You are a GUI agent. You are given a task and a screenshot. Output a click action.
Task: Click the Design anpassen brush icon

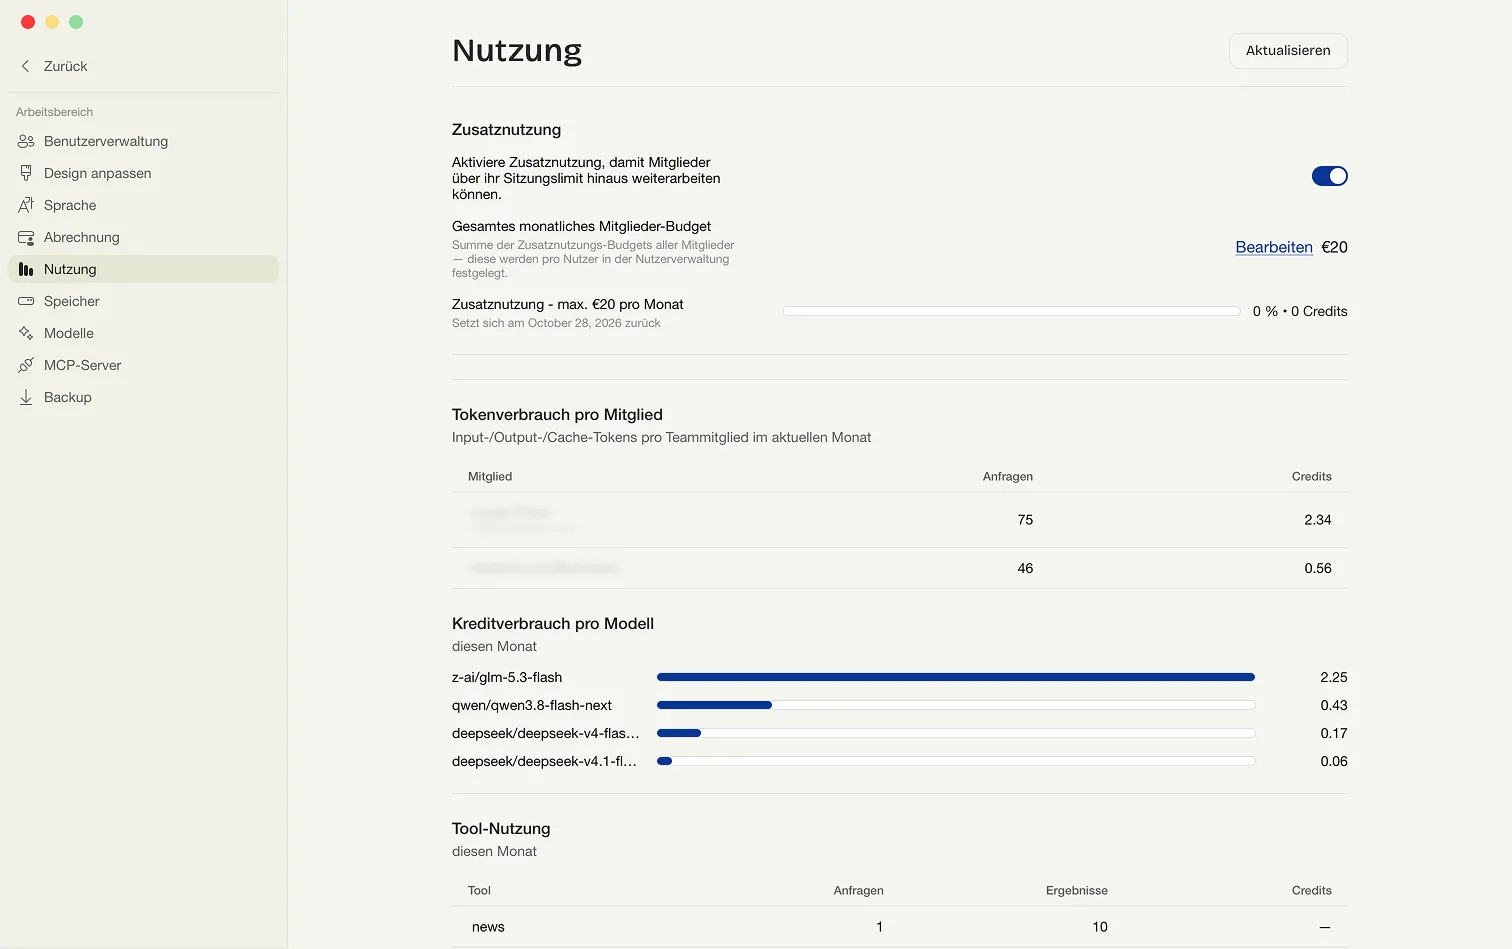pyautogui.click(x=26, y=173)
